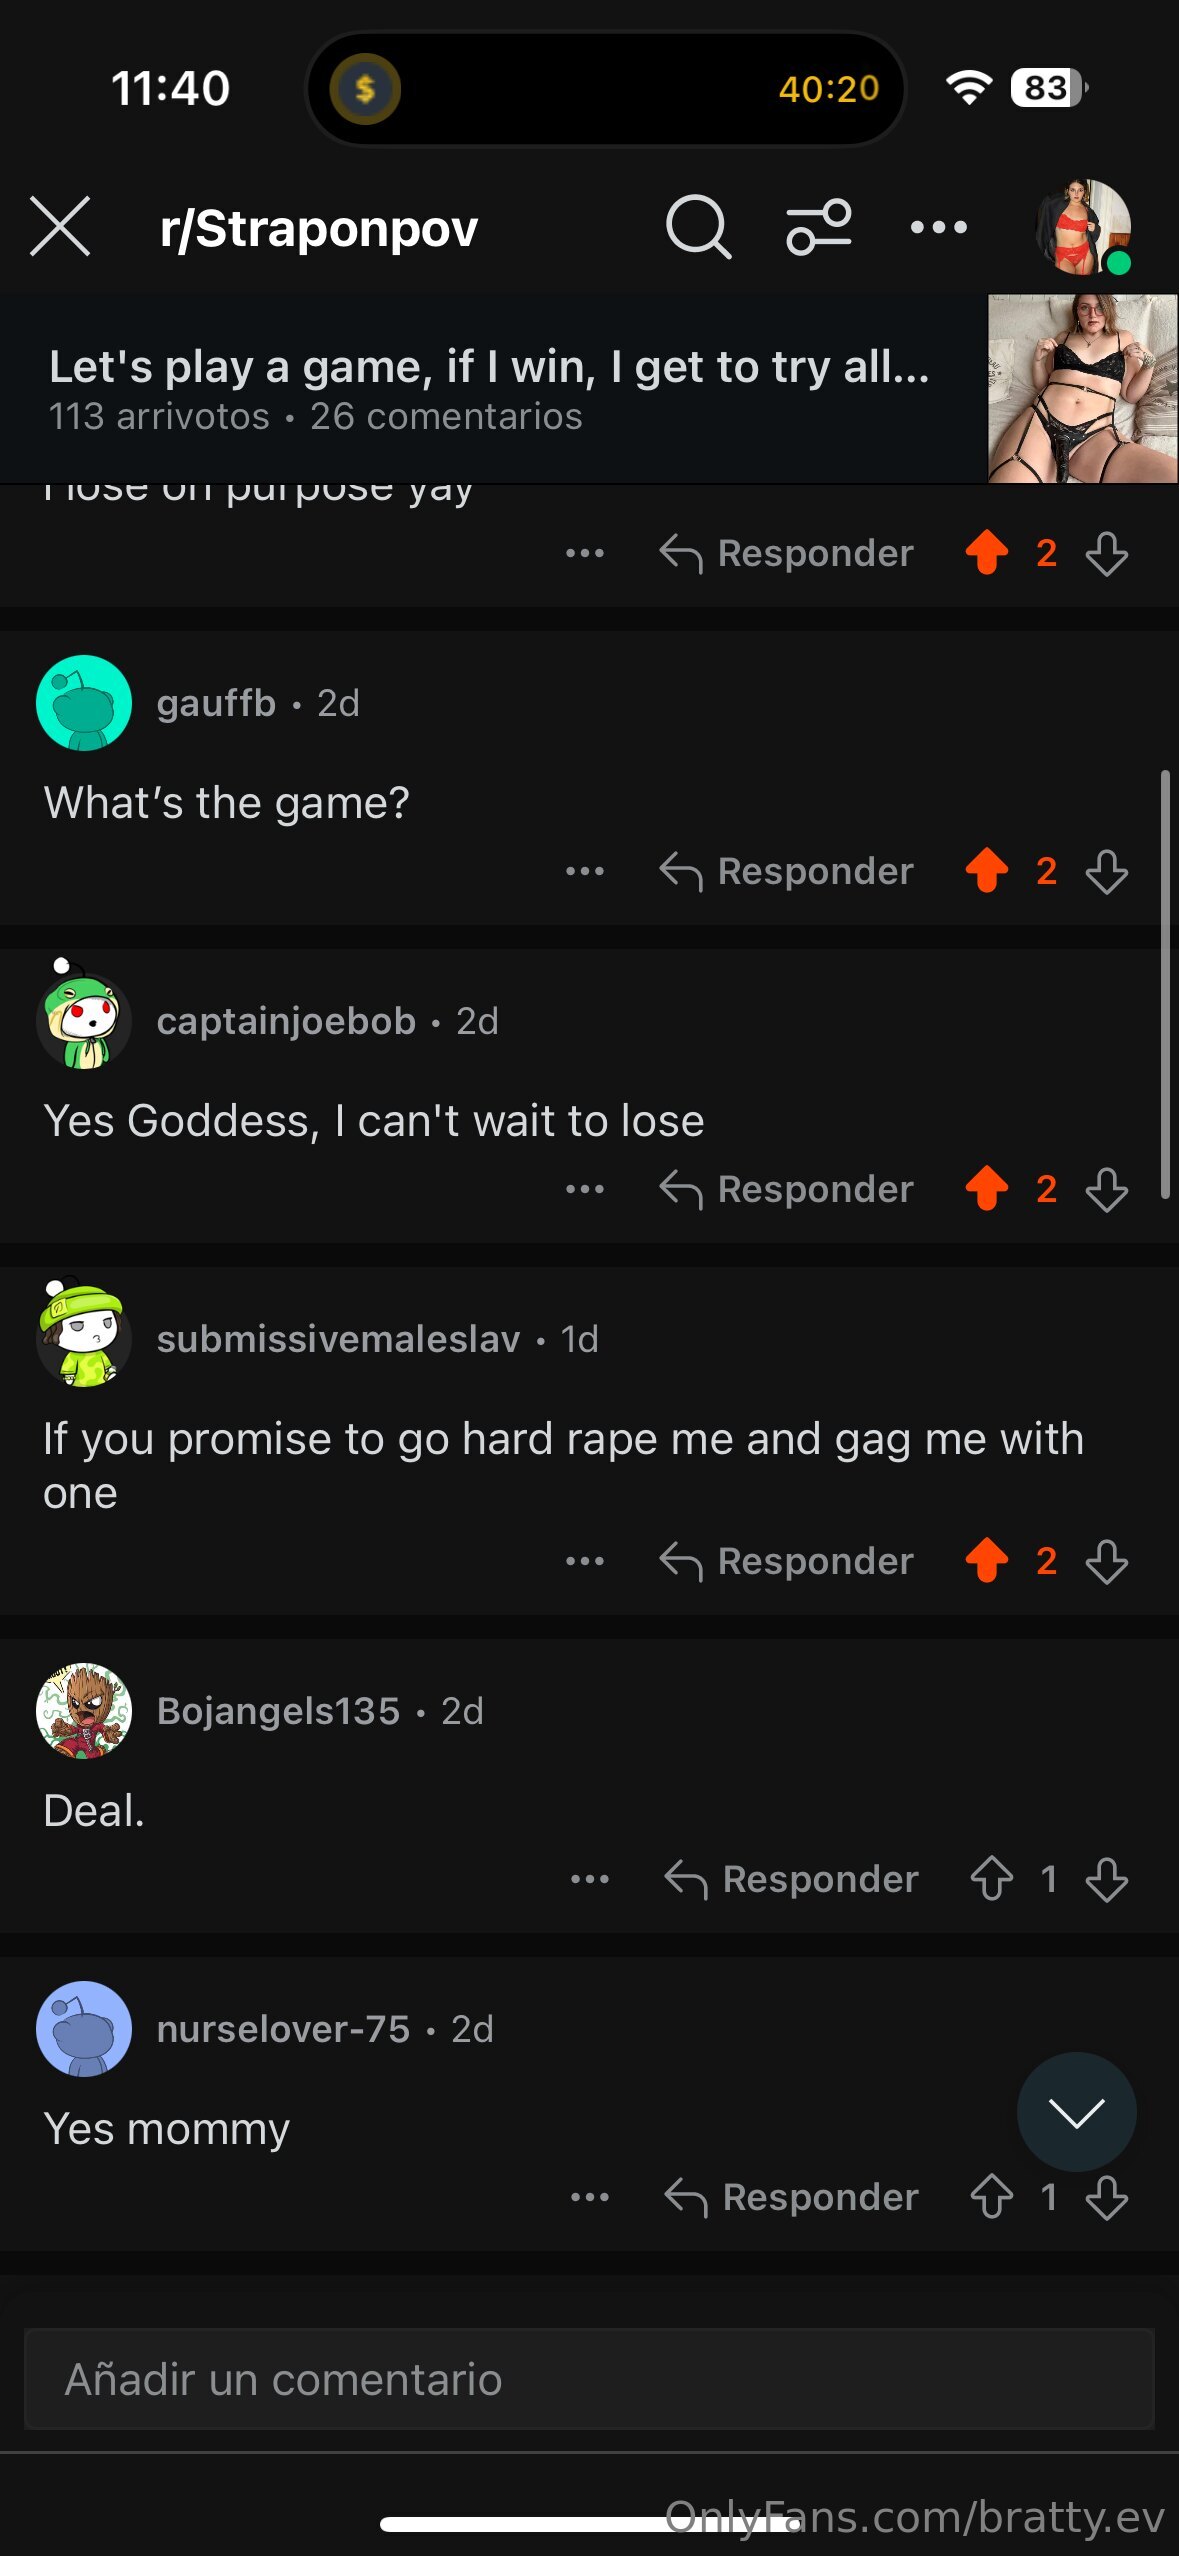Toggle the upvote on gauffb's comment

[987, 870]
